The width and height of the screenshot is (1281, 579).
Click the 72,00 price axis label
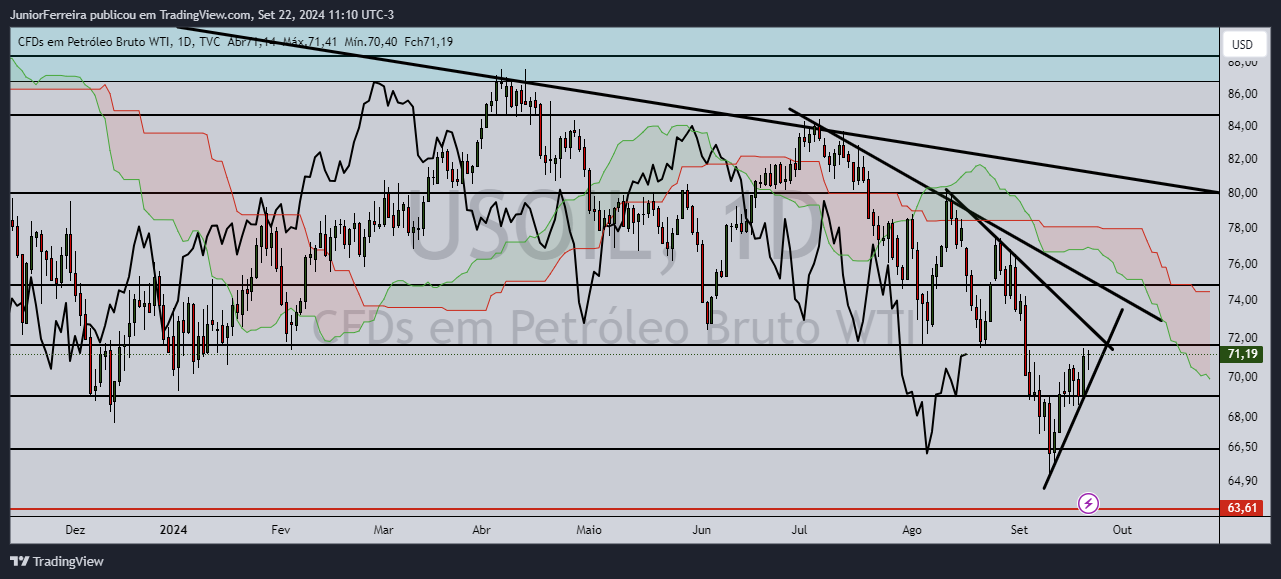1242,338
